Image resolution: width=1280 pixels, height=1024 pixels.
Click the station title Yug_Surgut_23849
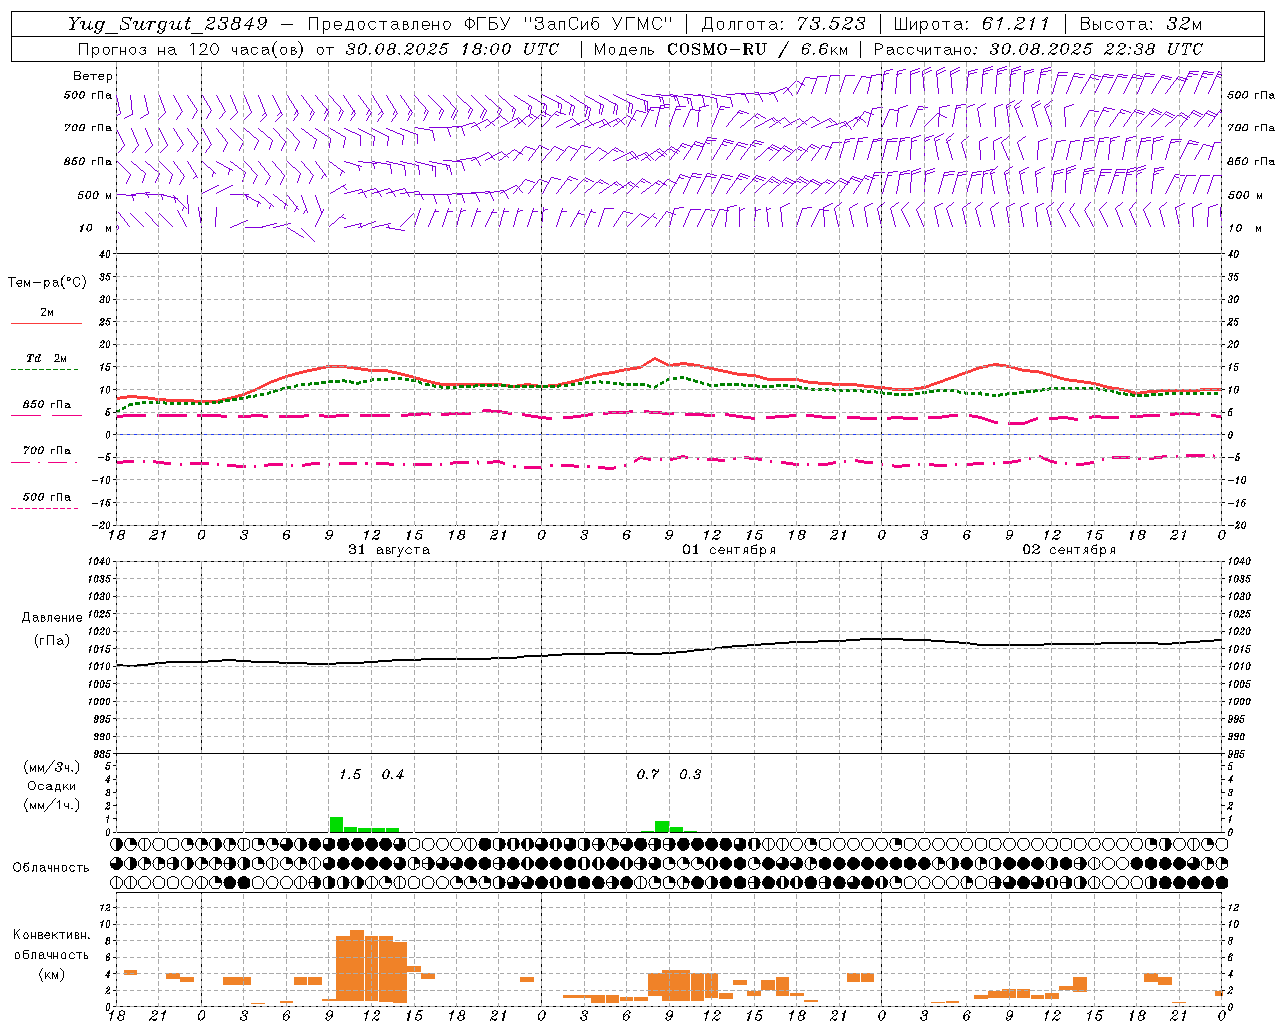[168, 24]
